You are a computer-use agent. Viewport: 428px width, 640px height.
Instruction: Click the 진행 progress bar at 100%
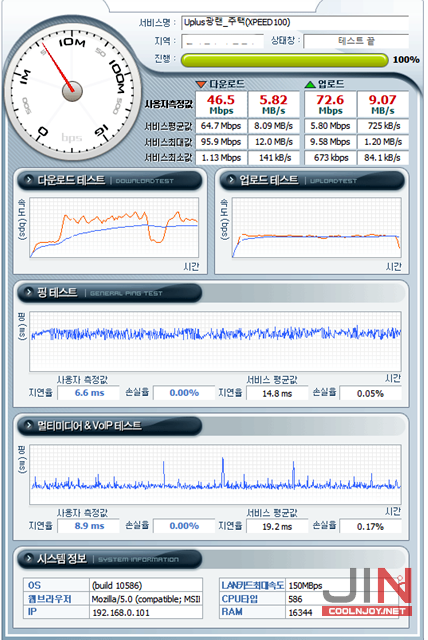(x=284, y=60)
